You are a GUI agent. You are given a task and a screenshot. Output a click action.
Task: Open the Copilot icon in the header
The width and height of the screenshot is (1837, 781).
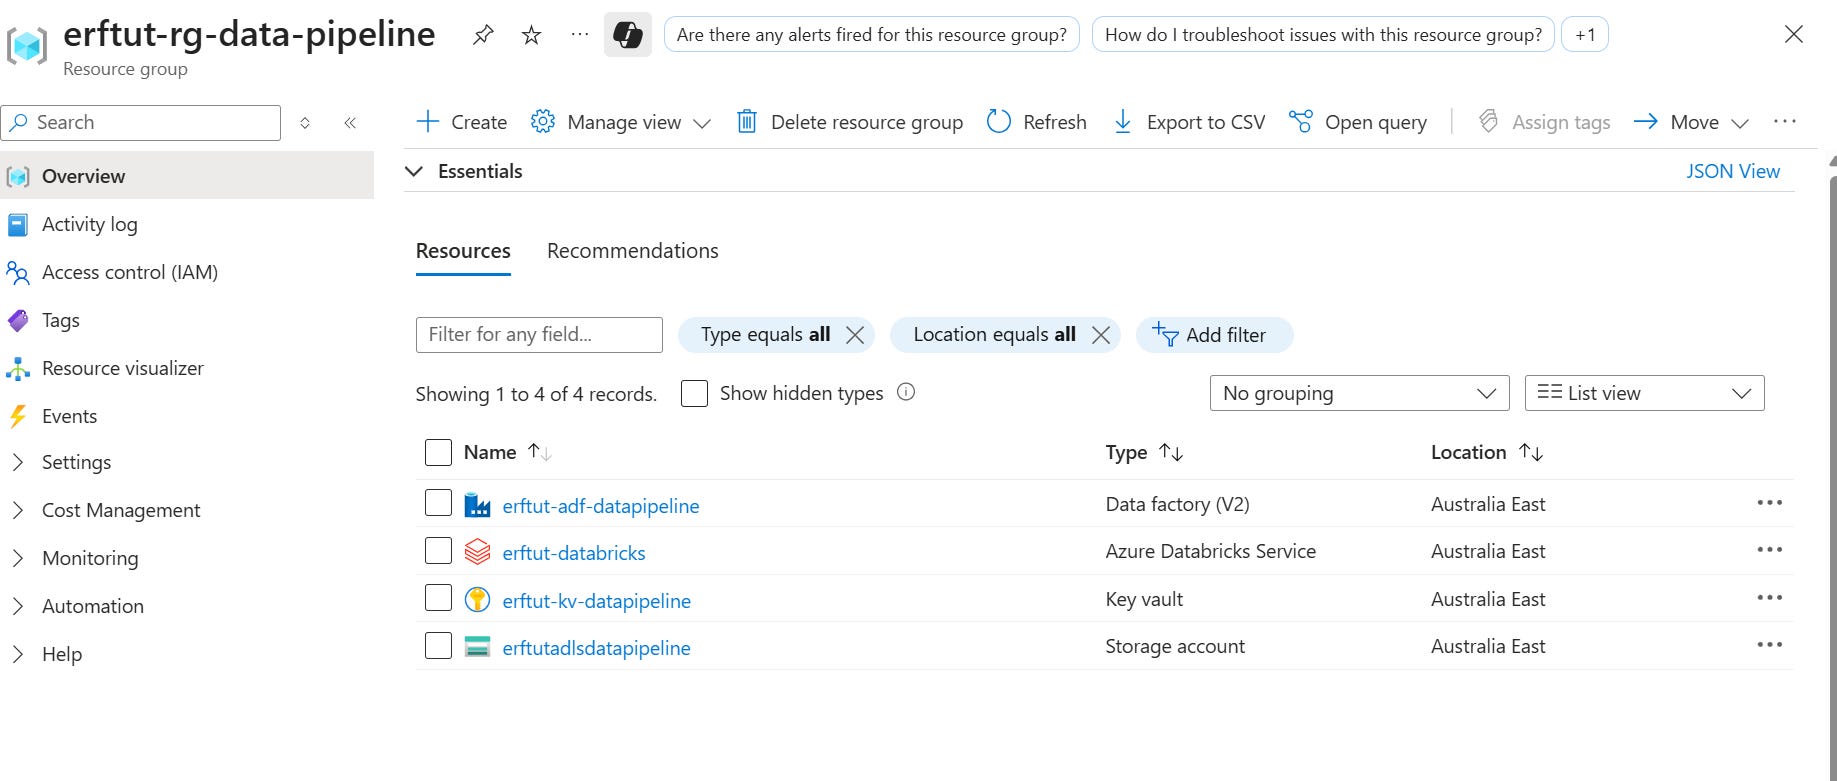tap(627, 35)
